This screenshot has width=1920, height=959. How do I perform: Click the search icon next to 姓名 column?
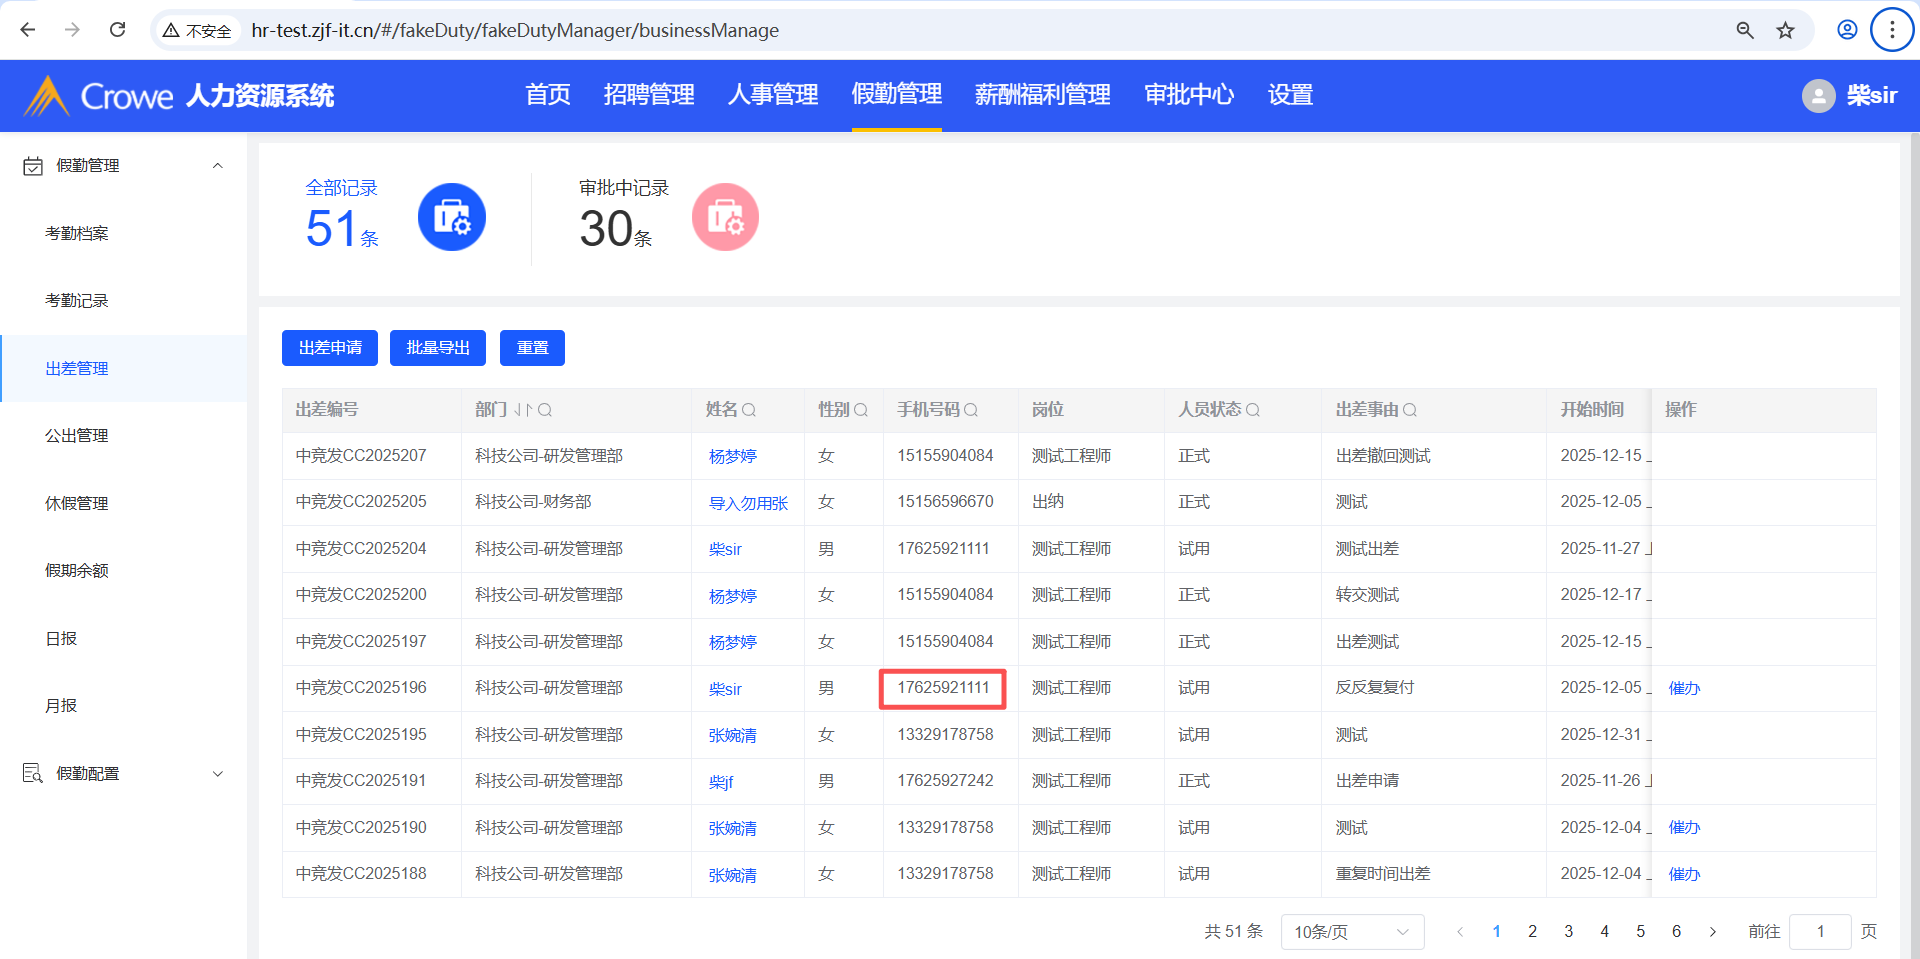pos(749,410)
